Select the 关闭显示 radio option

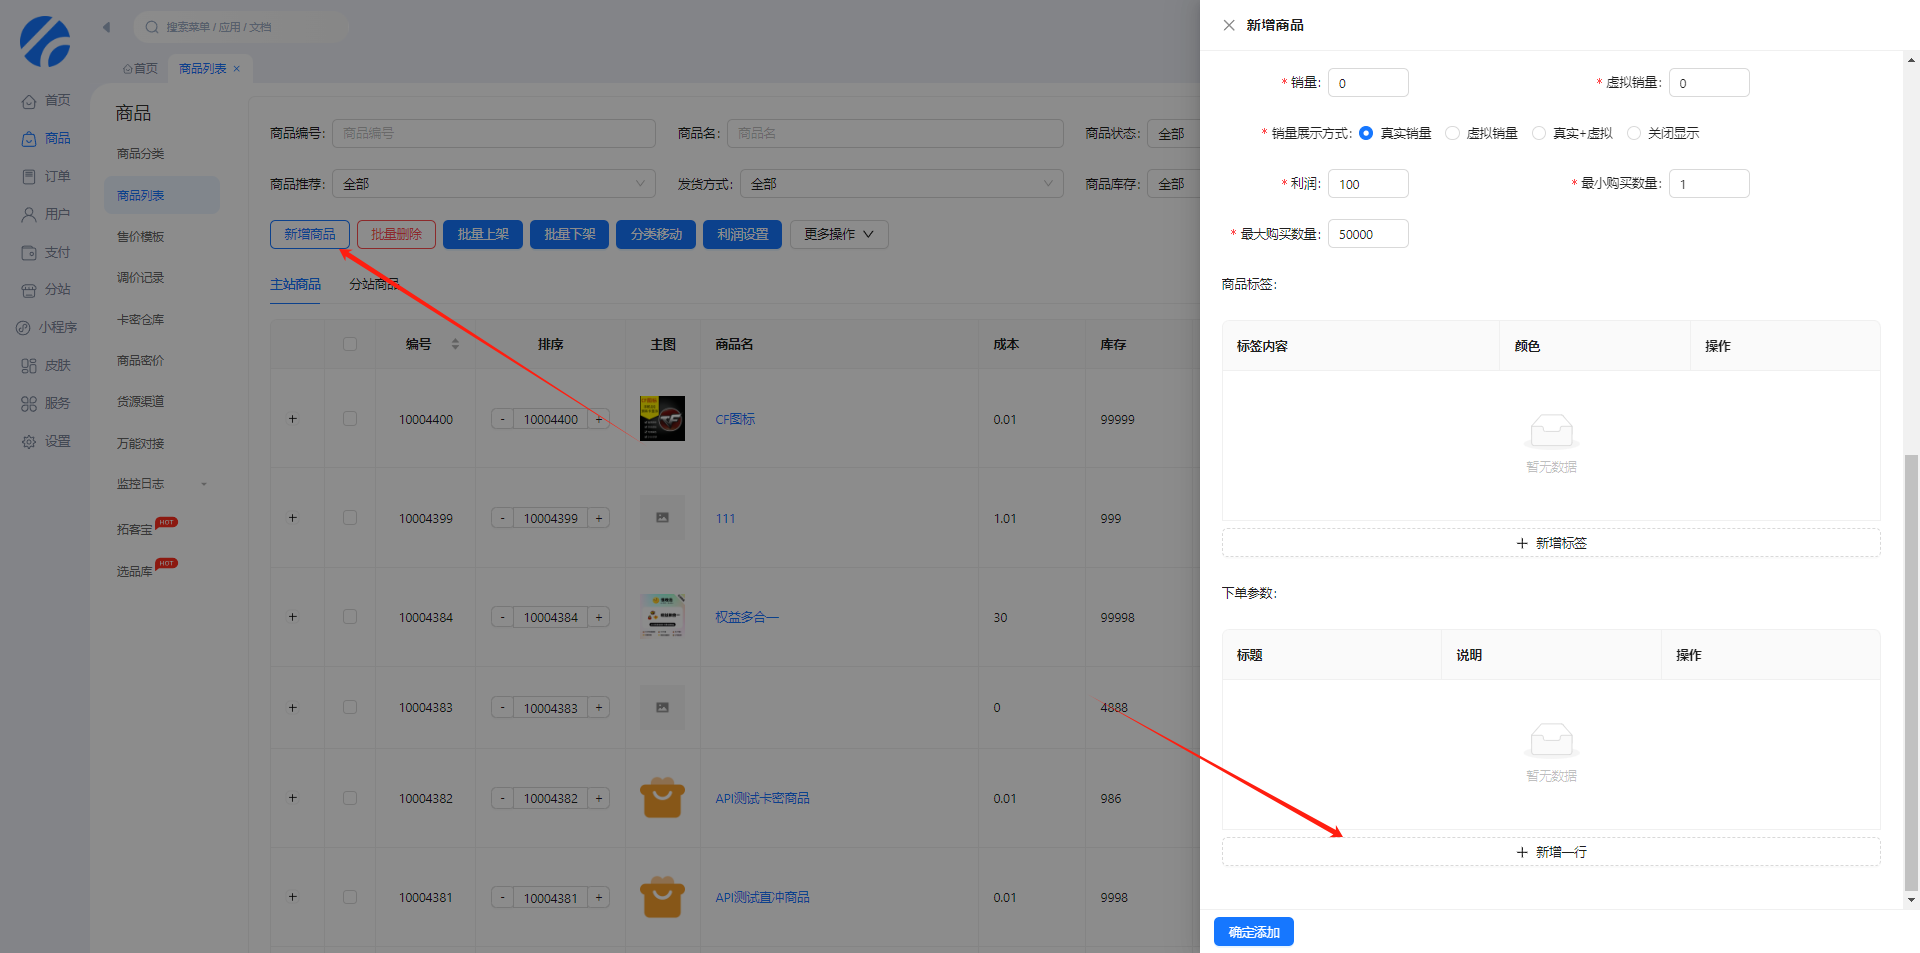(x=1634, y=133)
